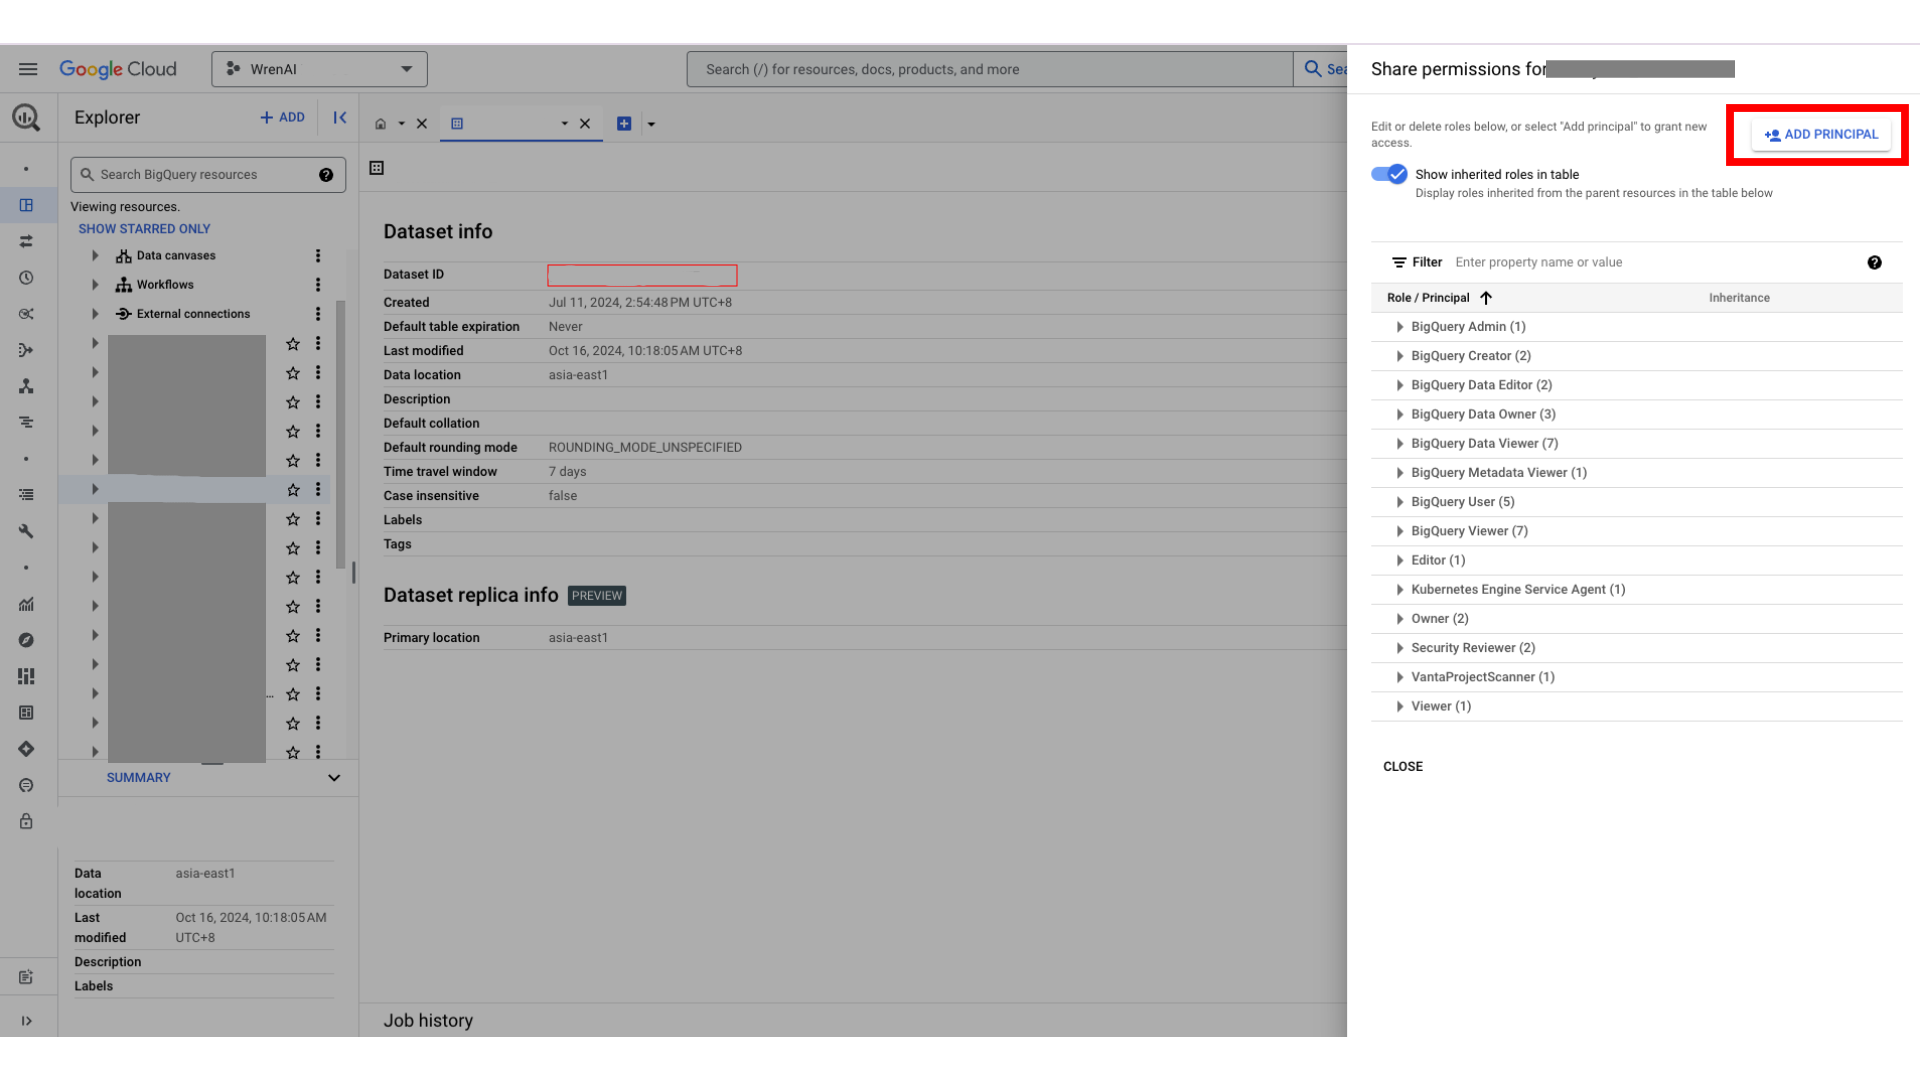Open the home tab dropdown arrow
The height and width of the screenshot is (1080, 1920).
coord(402,124)
